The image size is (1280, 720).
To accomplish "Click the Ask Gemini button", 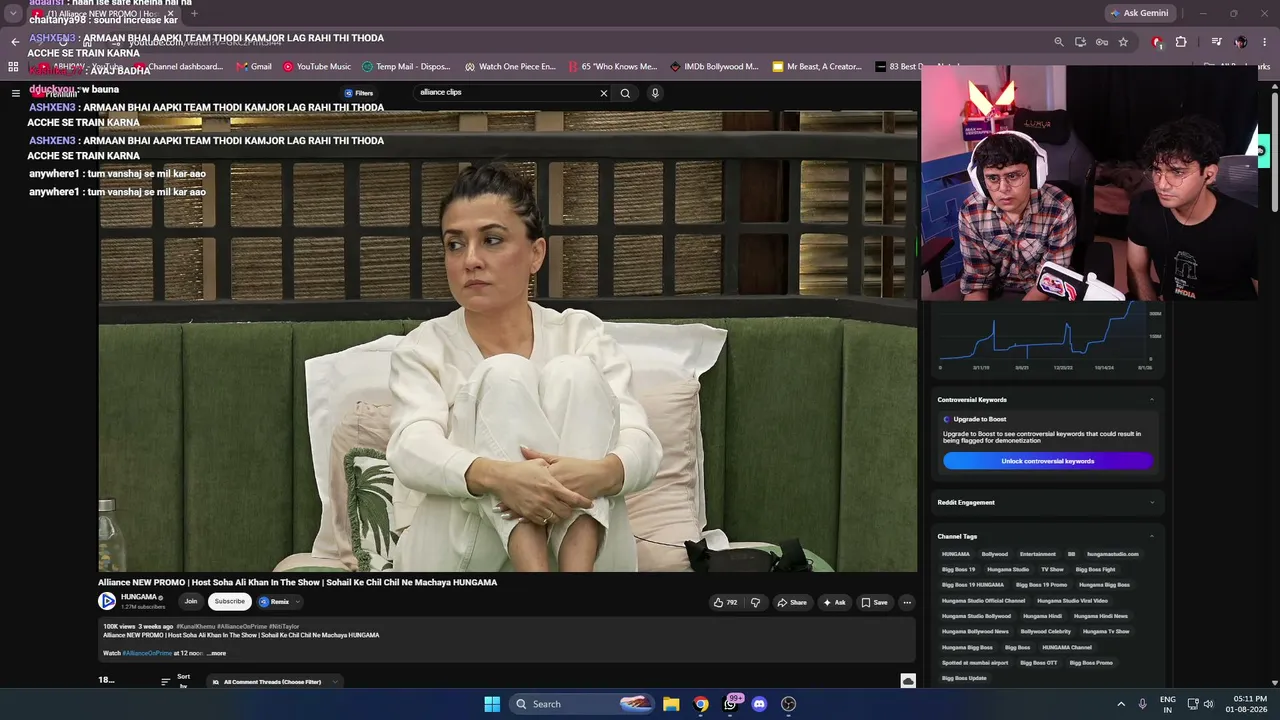I will tap(1139, 13).
